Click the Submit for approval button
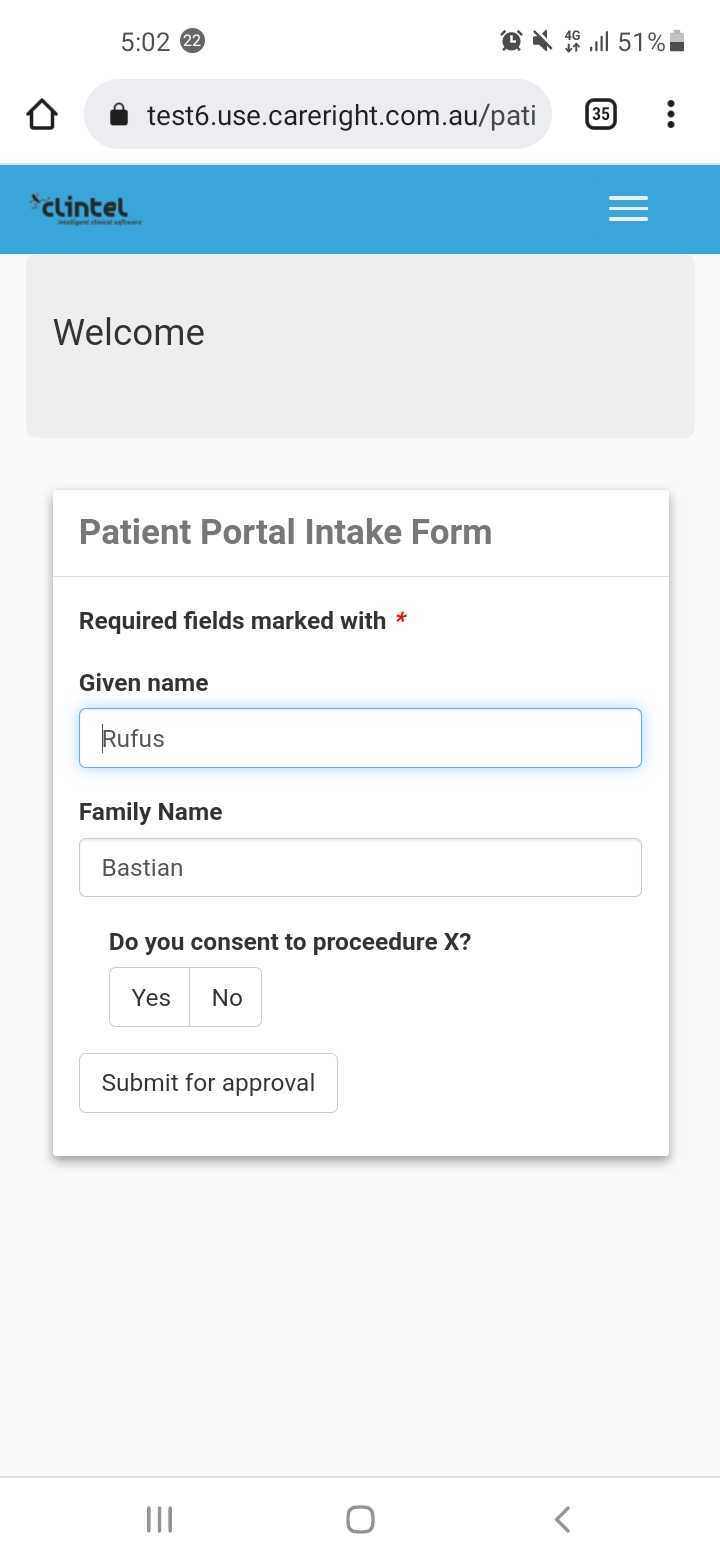Viewport: 720px width, 1560px height. (x=208, y=1083)
